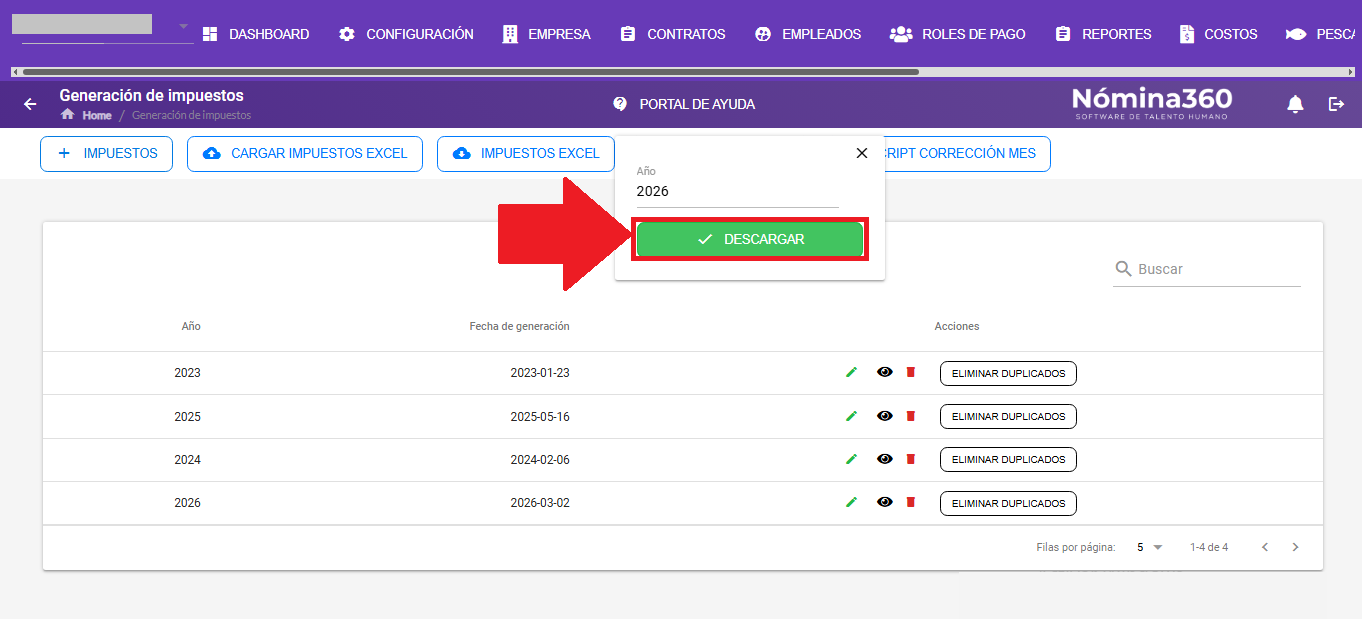1362x619 pixels.
Task: Open the ROLES DE PAGO menu
Action: tap(958, 34)
